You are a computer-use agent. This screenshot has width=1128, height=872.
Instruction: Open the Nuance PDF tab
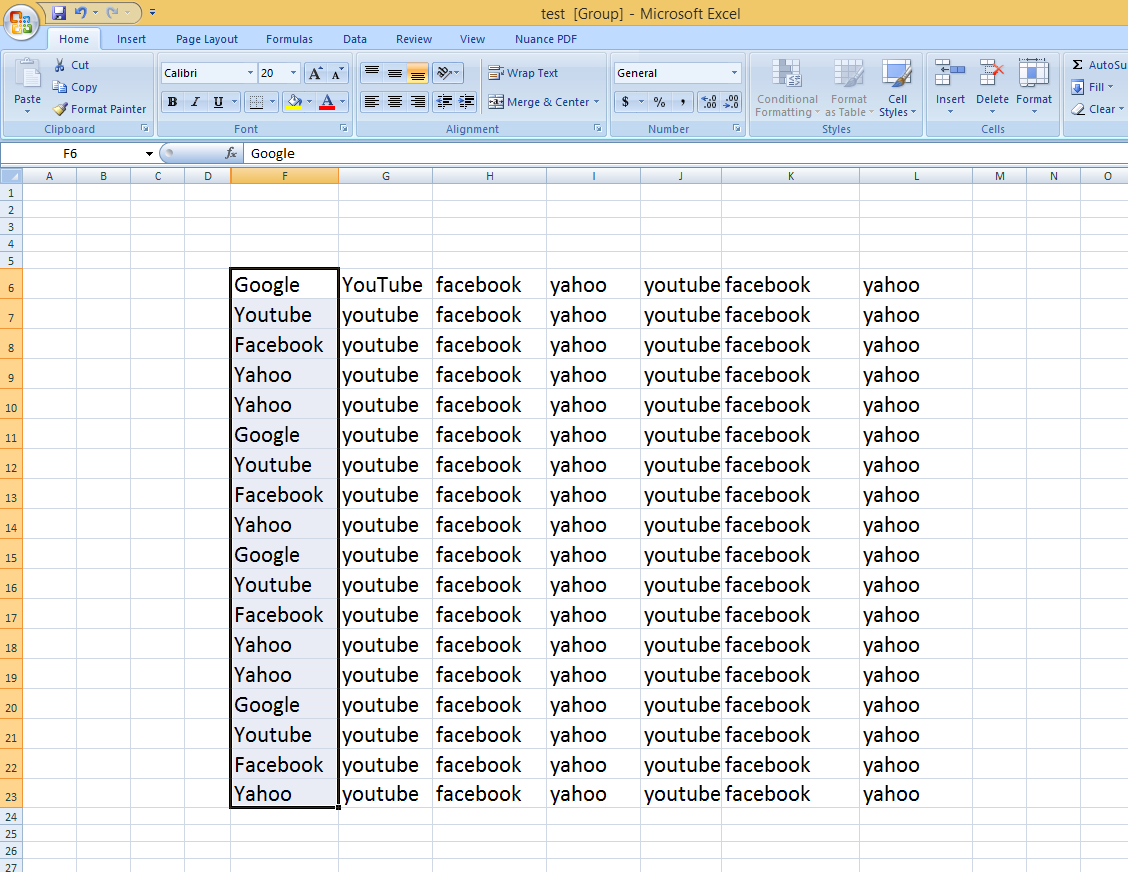coord(545,39)
